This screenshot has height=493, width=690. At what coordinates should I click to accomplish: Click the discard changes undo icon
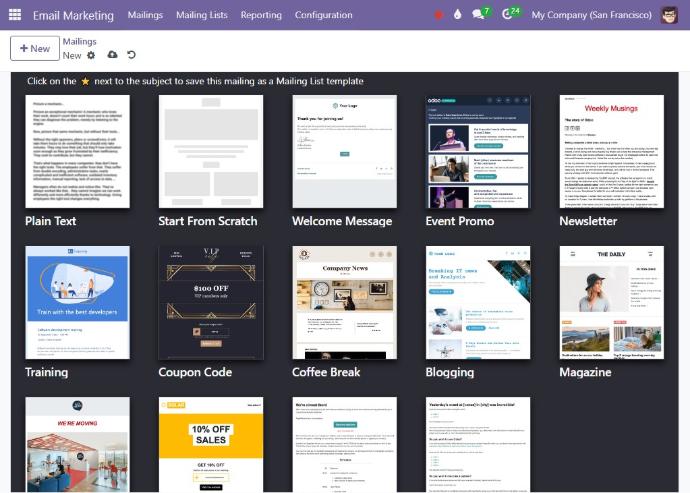click(132, 56)
